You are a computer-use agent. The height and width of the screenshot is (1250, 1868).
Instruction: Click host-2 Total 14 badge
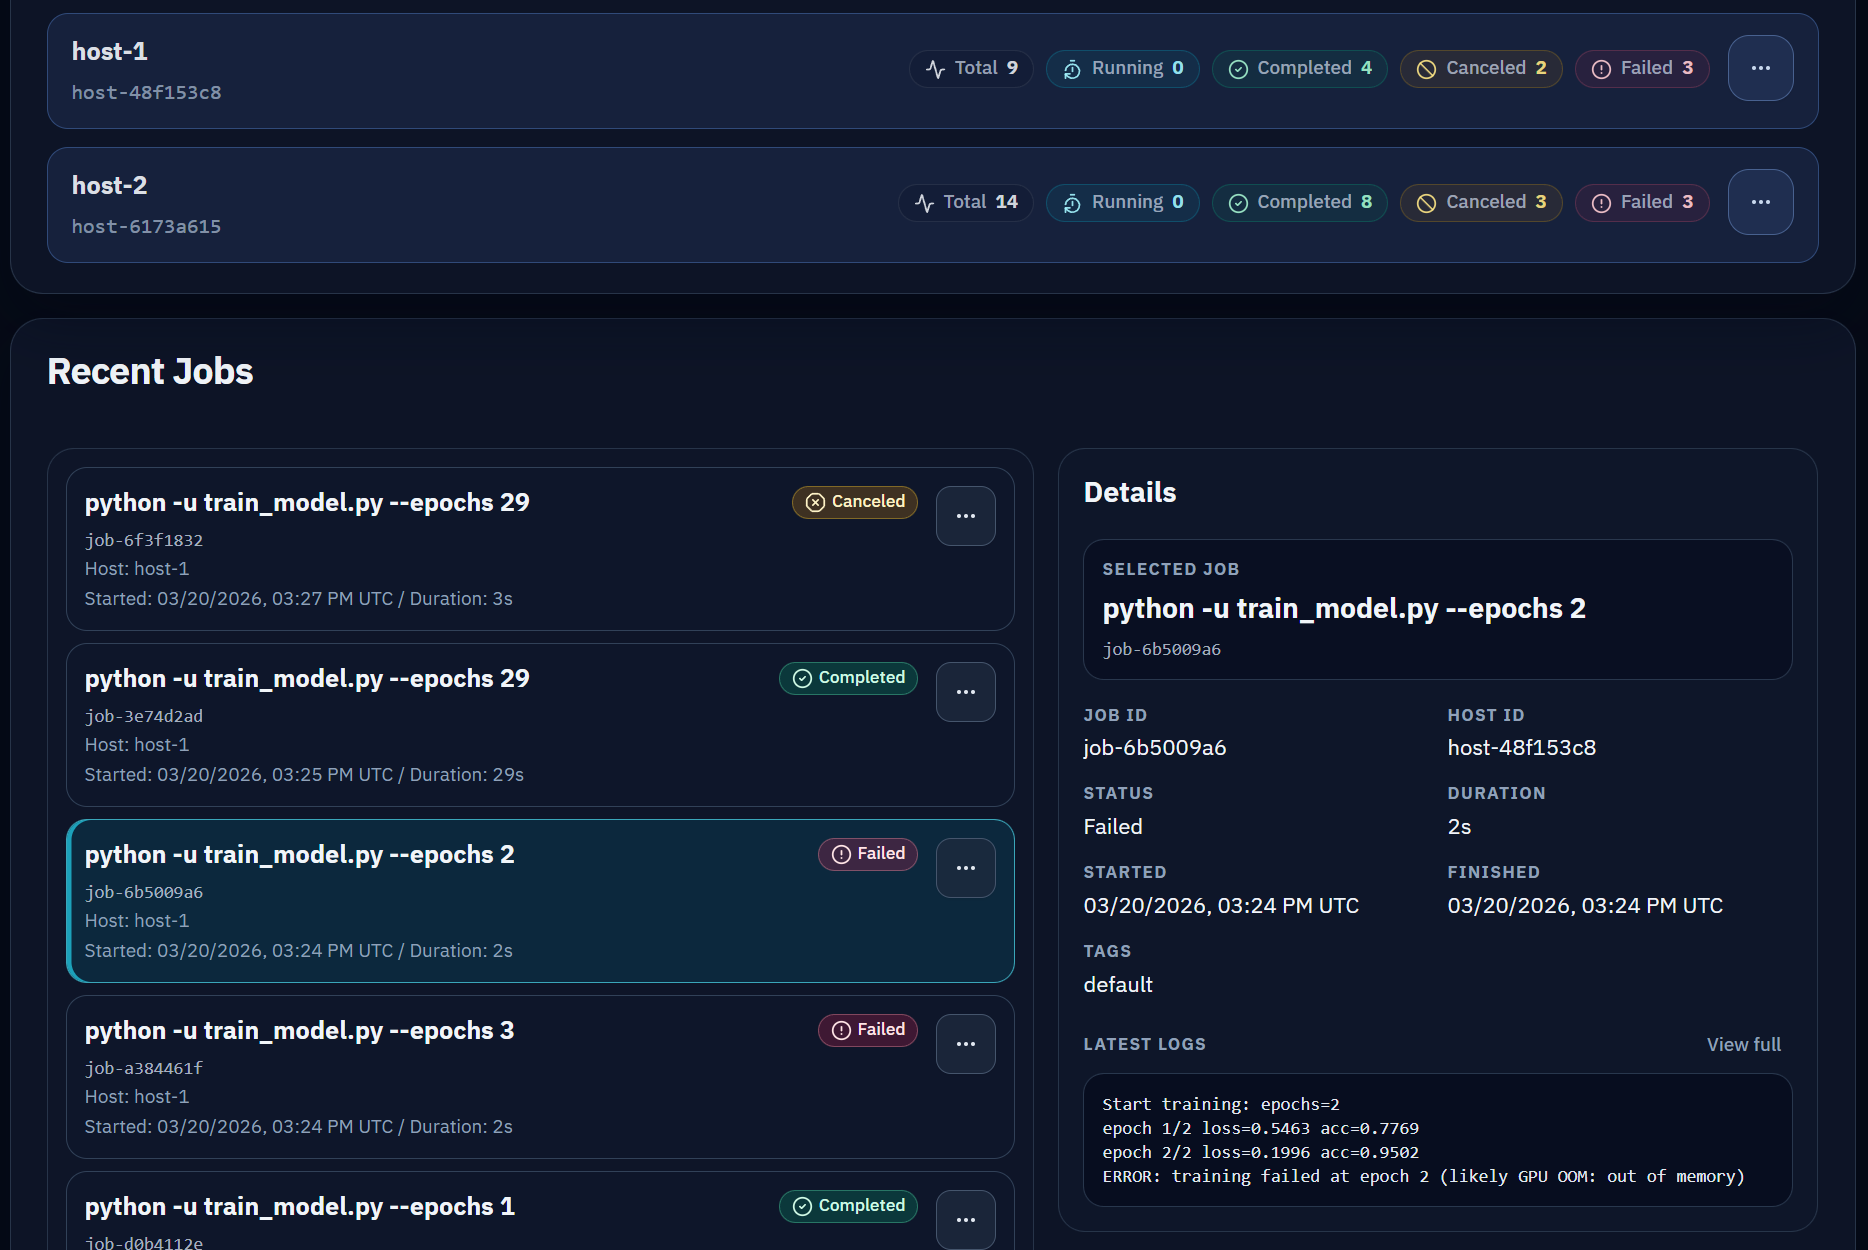point(965,202)
